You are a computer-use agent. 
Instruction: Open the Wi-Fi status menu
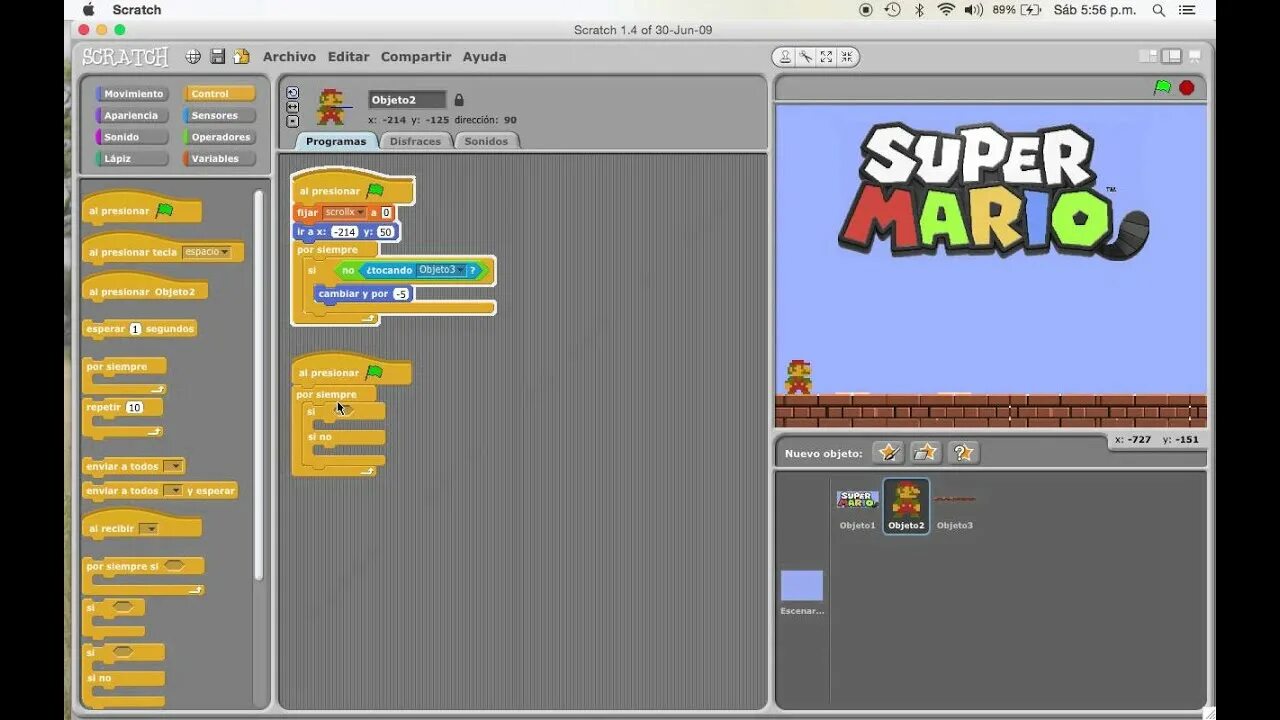tap(946, 10)
